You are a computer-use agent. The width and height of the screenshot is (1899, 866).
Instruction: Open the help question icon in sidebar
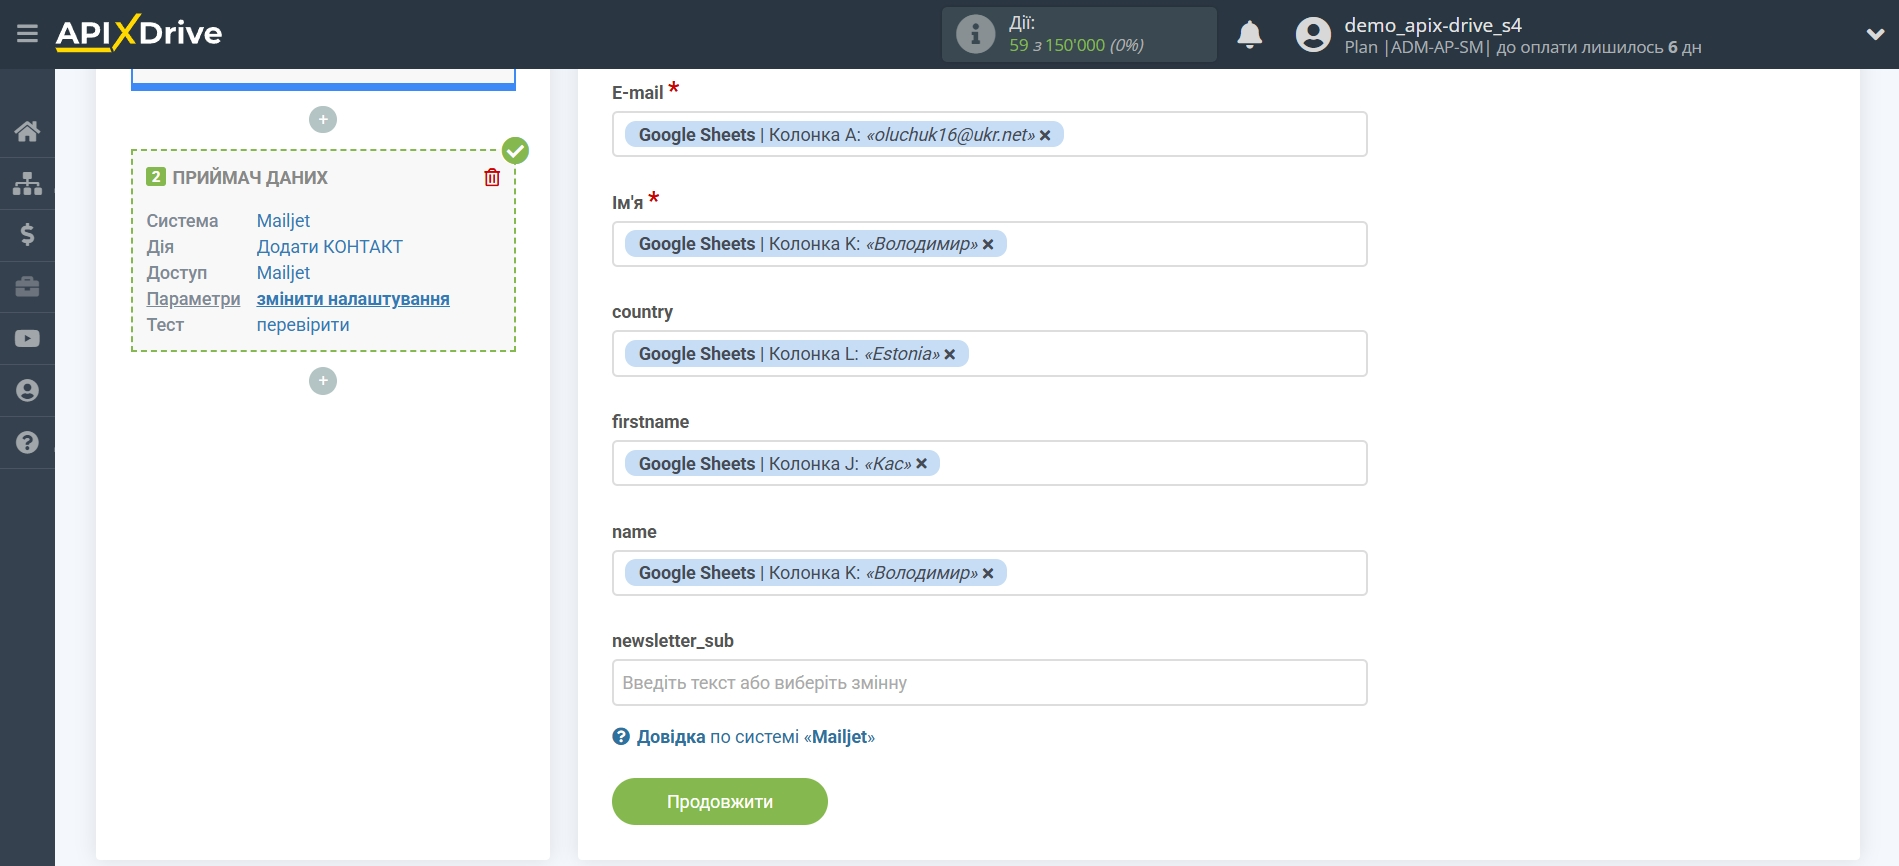pos(27,442)
